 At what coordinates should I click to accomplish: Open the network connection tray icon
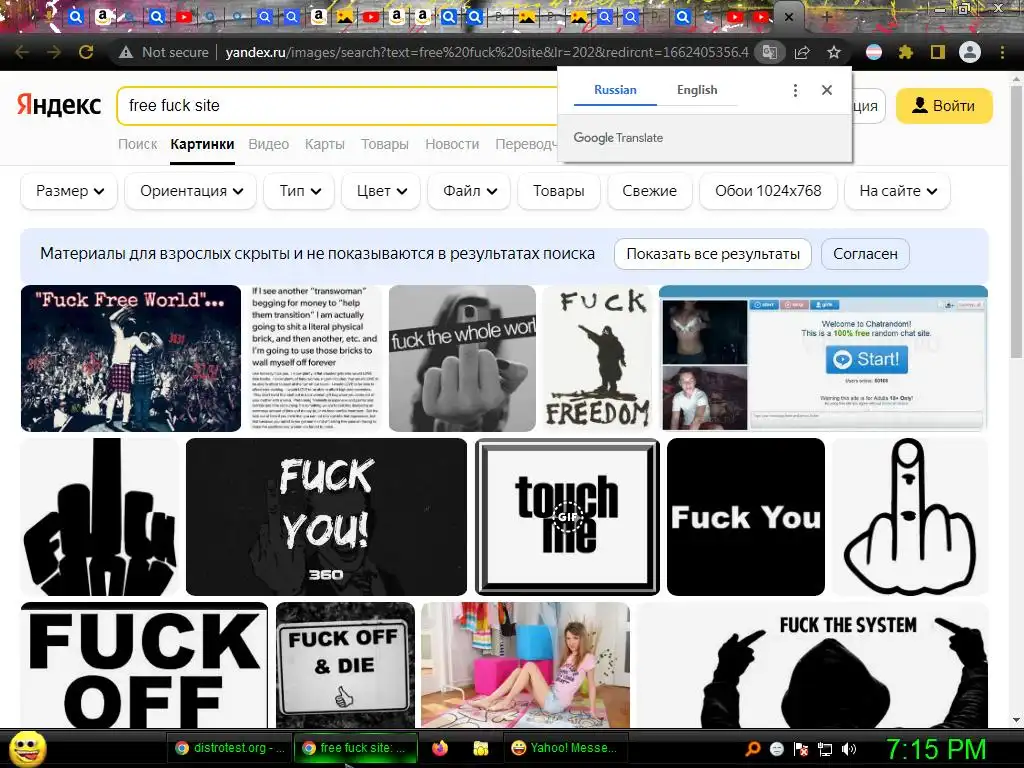(825, 749)
